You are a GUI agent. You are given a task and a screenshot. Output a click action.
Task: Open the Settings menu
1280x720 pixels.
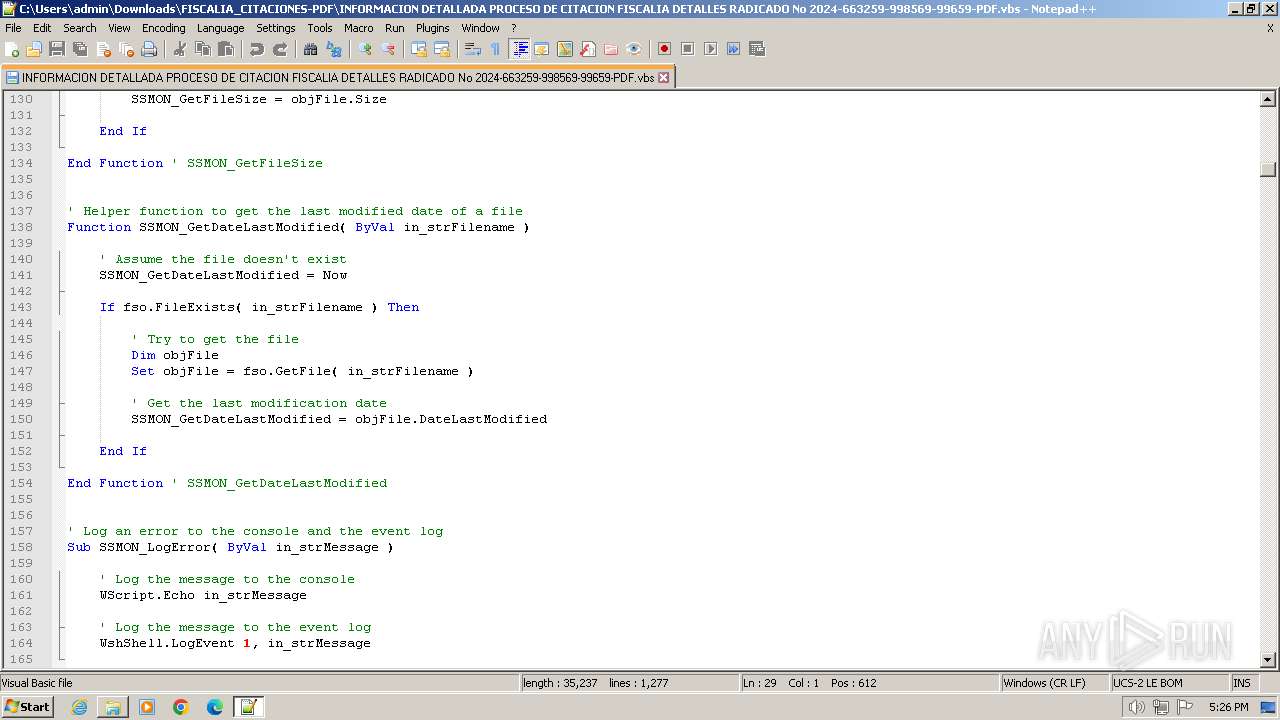tap(275, 28)
